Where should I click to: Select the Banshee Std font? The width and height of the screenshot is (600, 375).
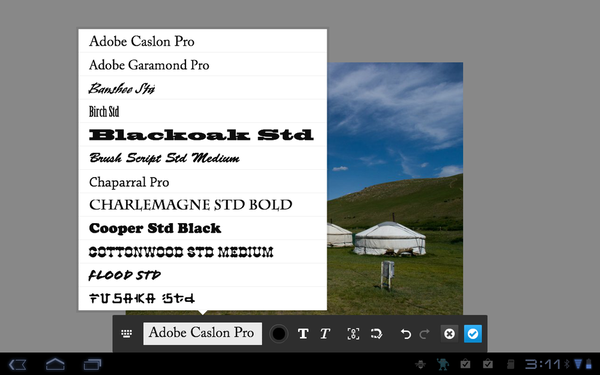[202, 88]
